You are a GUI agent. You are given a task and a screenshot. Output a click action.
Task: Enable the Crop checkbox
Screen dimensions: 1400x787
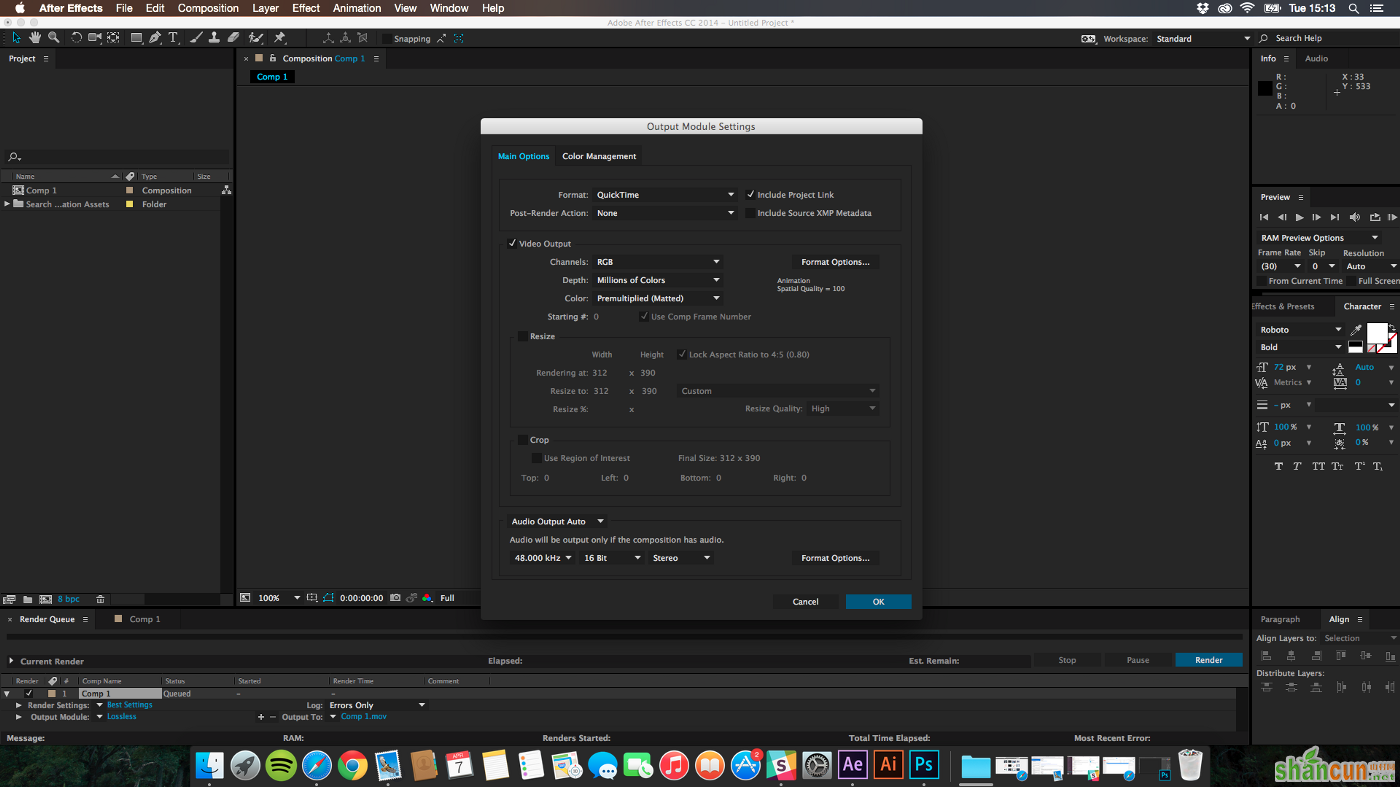pyautogui.click(x=523, y=440)
